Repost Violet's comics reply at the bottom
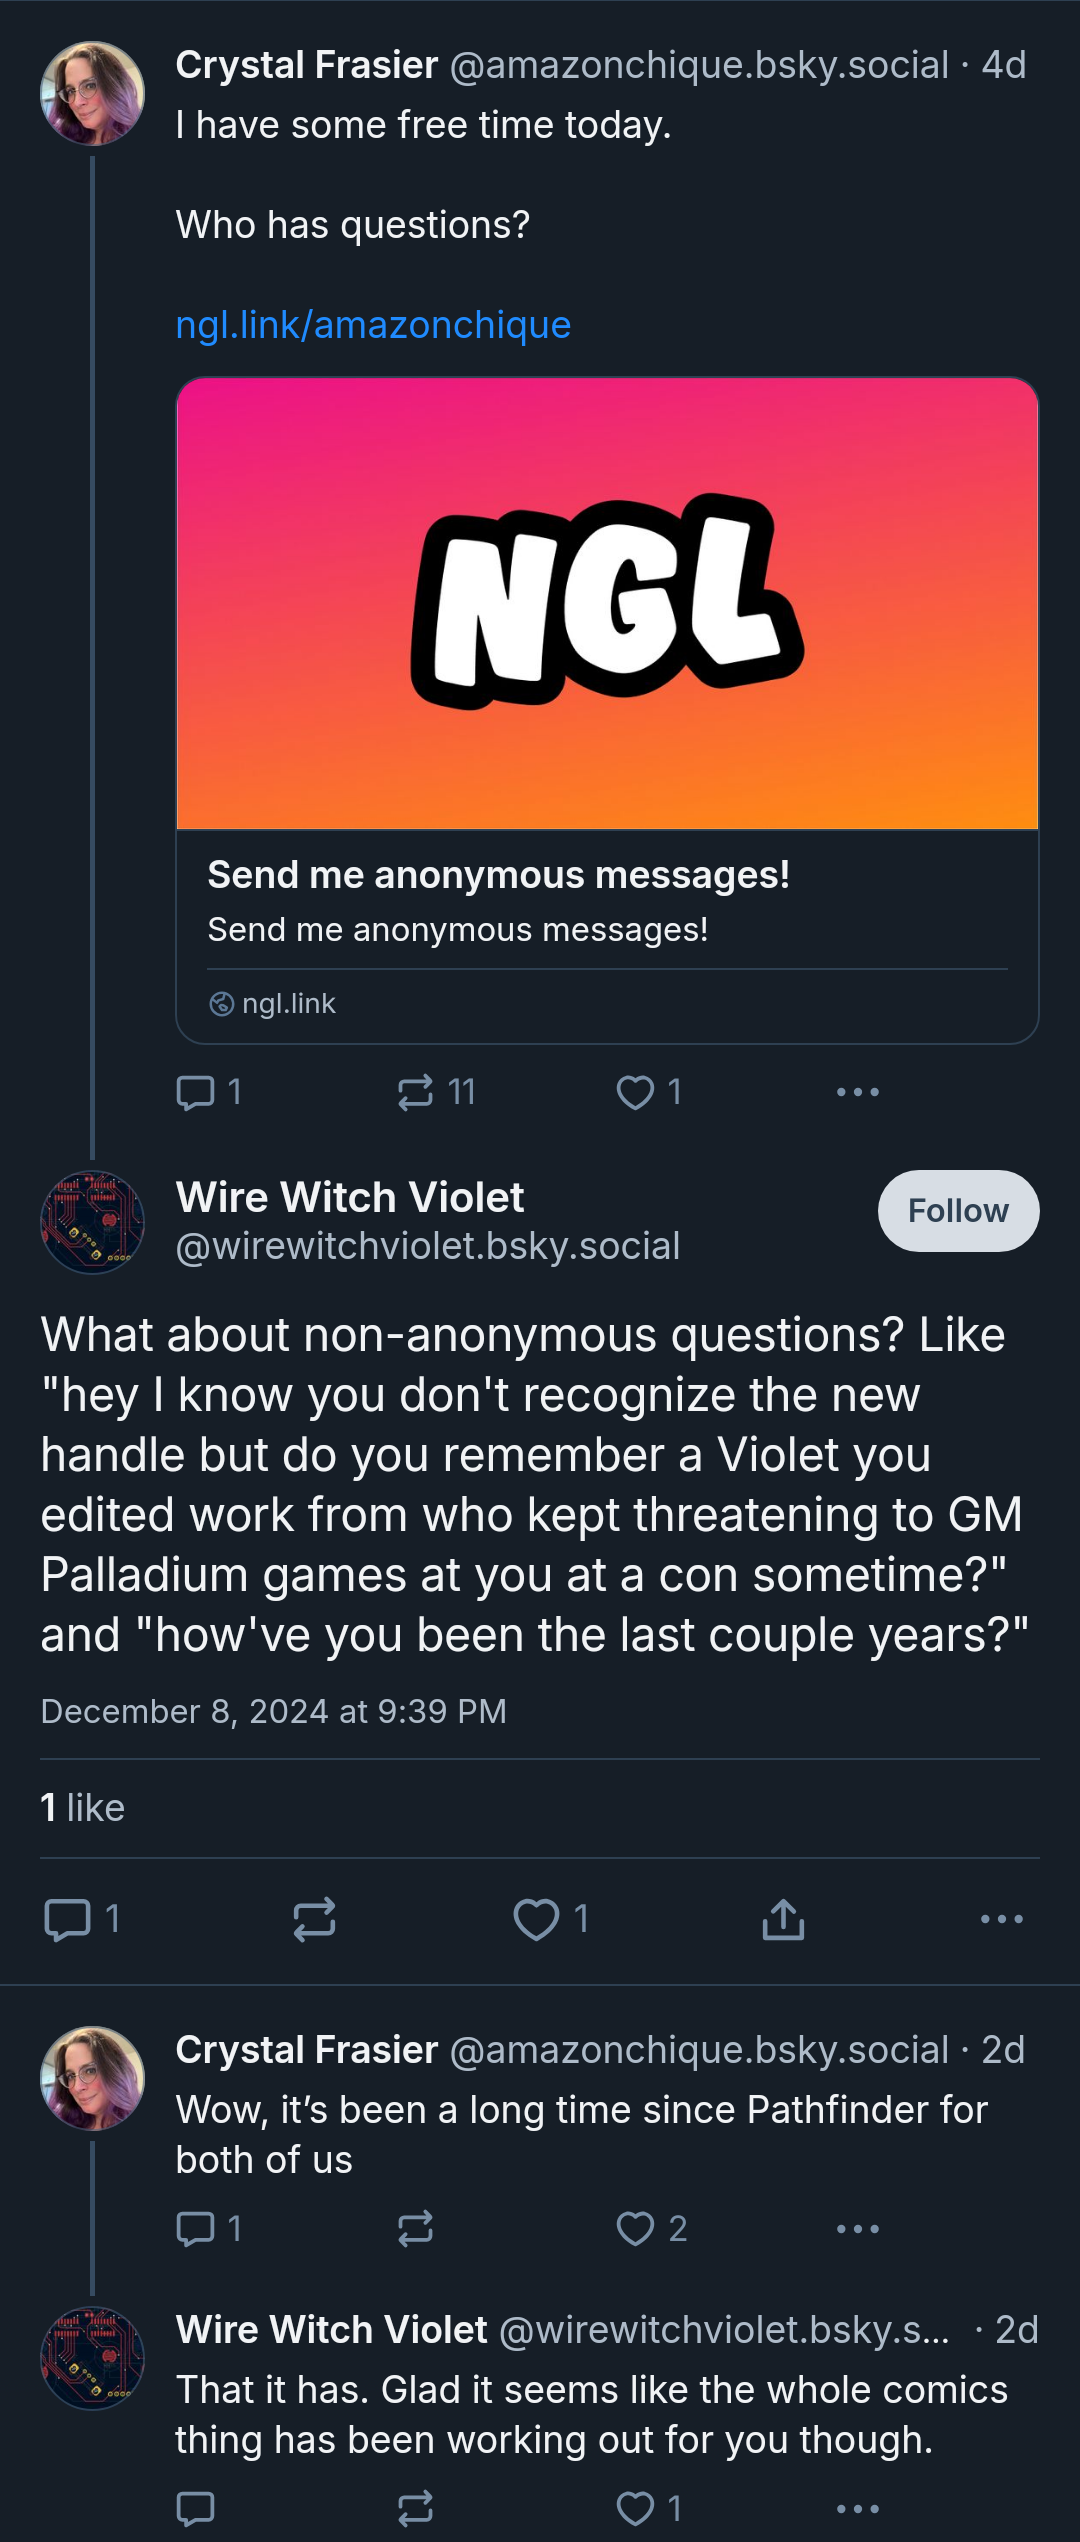1080x2542 pixels. click(x=415, y=2508)
